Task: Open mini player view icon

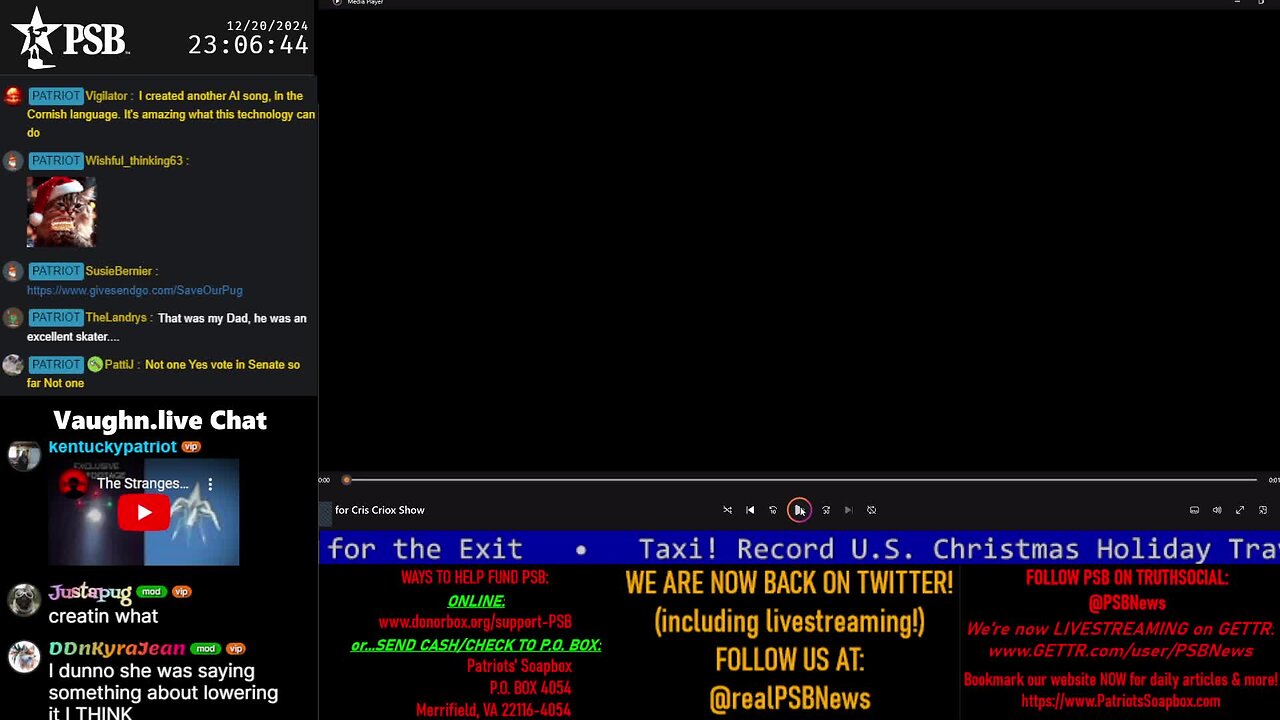Action: click(1263, 510)
